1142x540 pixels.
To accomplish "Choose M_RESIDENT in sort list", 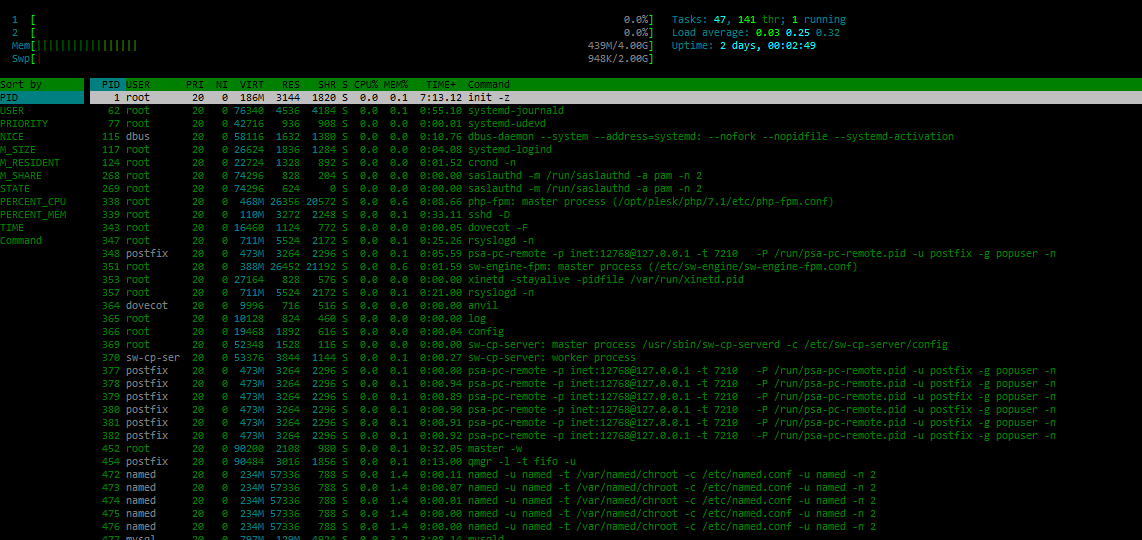I will 29,162.
